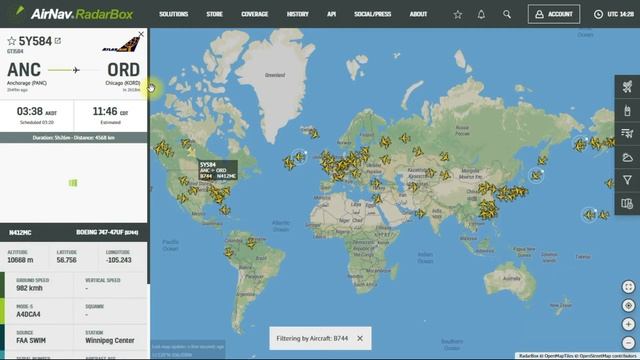Click the Atlas Air airline logo
The height and width of the screenshot is (360, 640).
click(x=121, y=44)
